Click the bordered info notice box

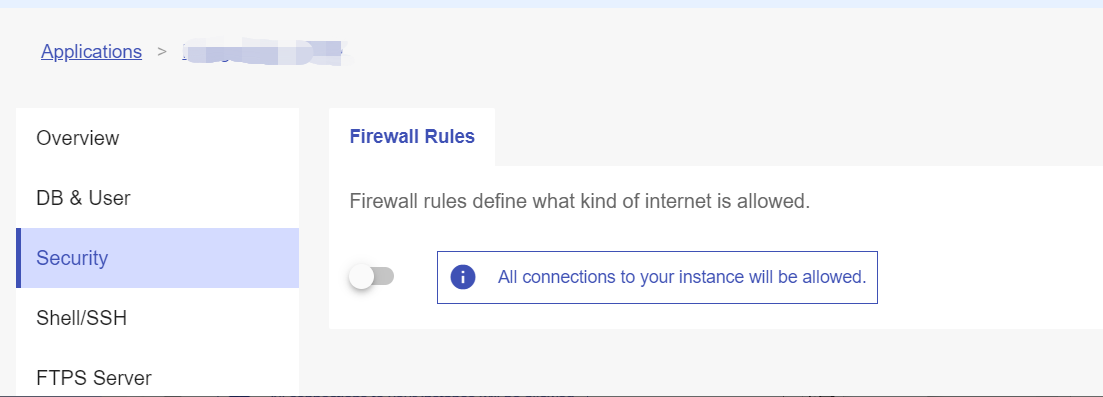coord(657,277)
